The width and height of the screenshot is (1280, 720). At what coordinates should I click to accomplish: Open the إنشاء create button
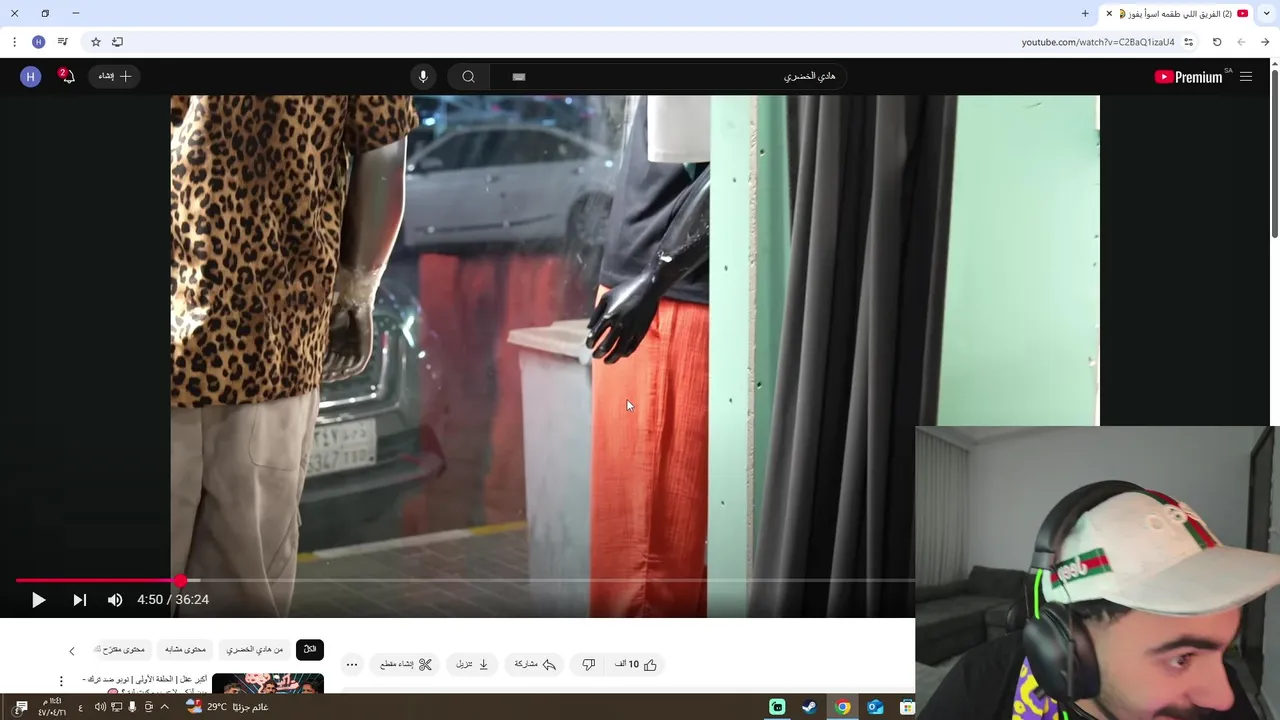click(116, 77)
